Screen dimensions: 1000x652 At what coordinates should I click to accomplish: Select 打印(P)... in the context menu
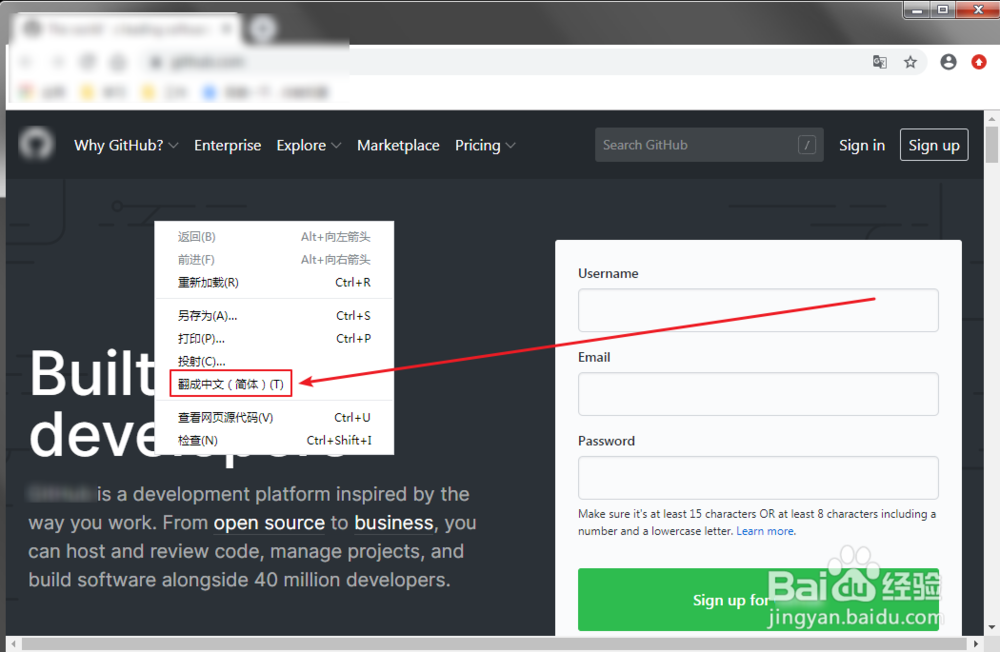pos(274,339)
